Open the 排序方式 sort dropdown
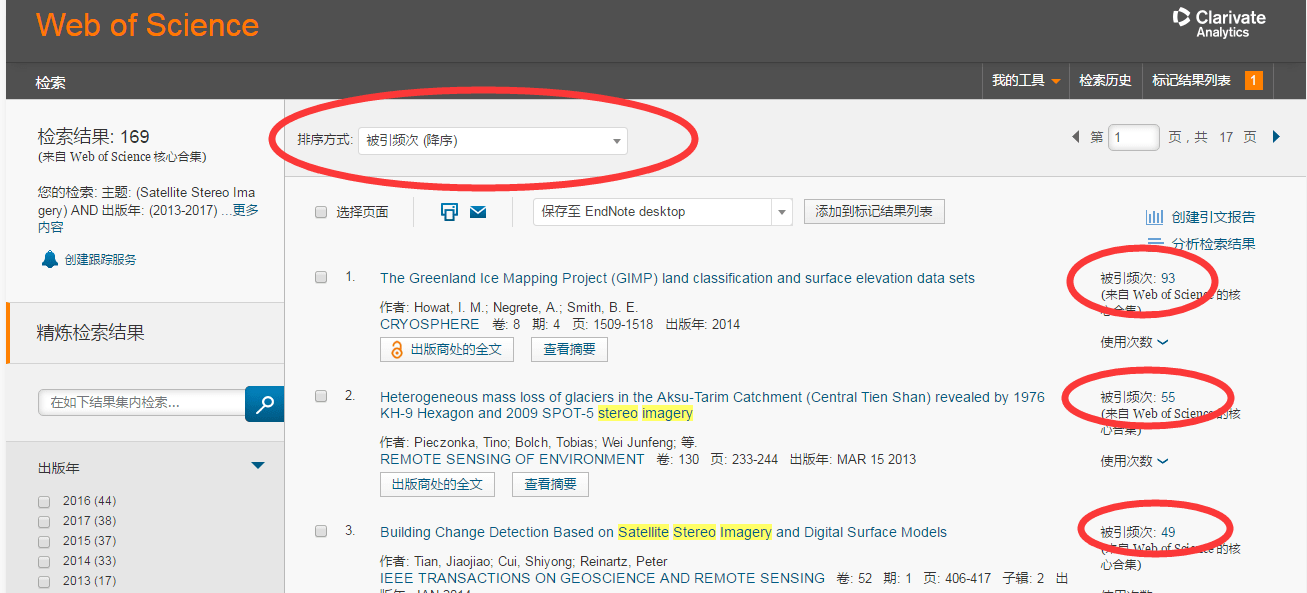This screenshot has height=593, width=1307. point(493,141)
